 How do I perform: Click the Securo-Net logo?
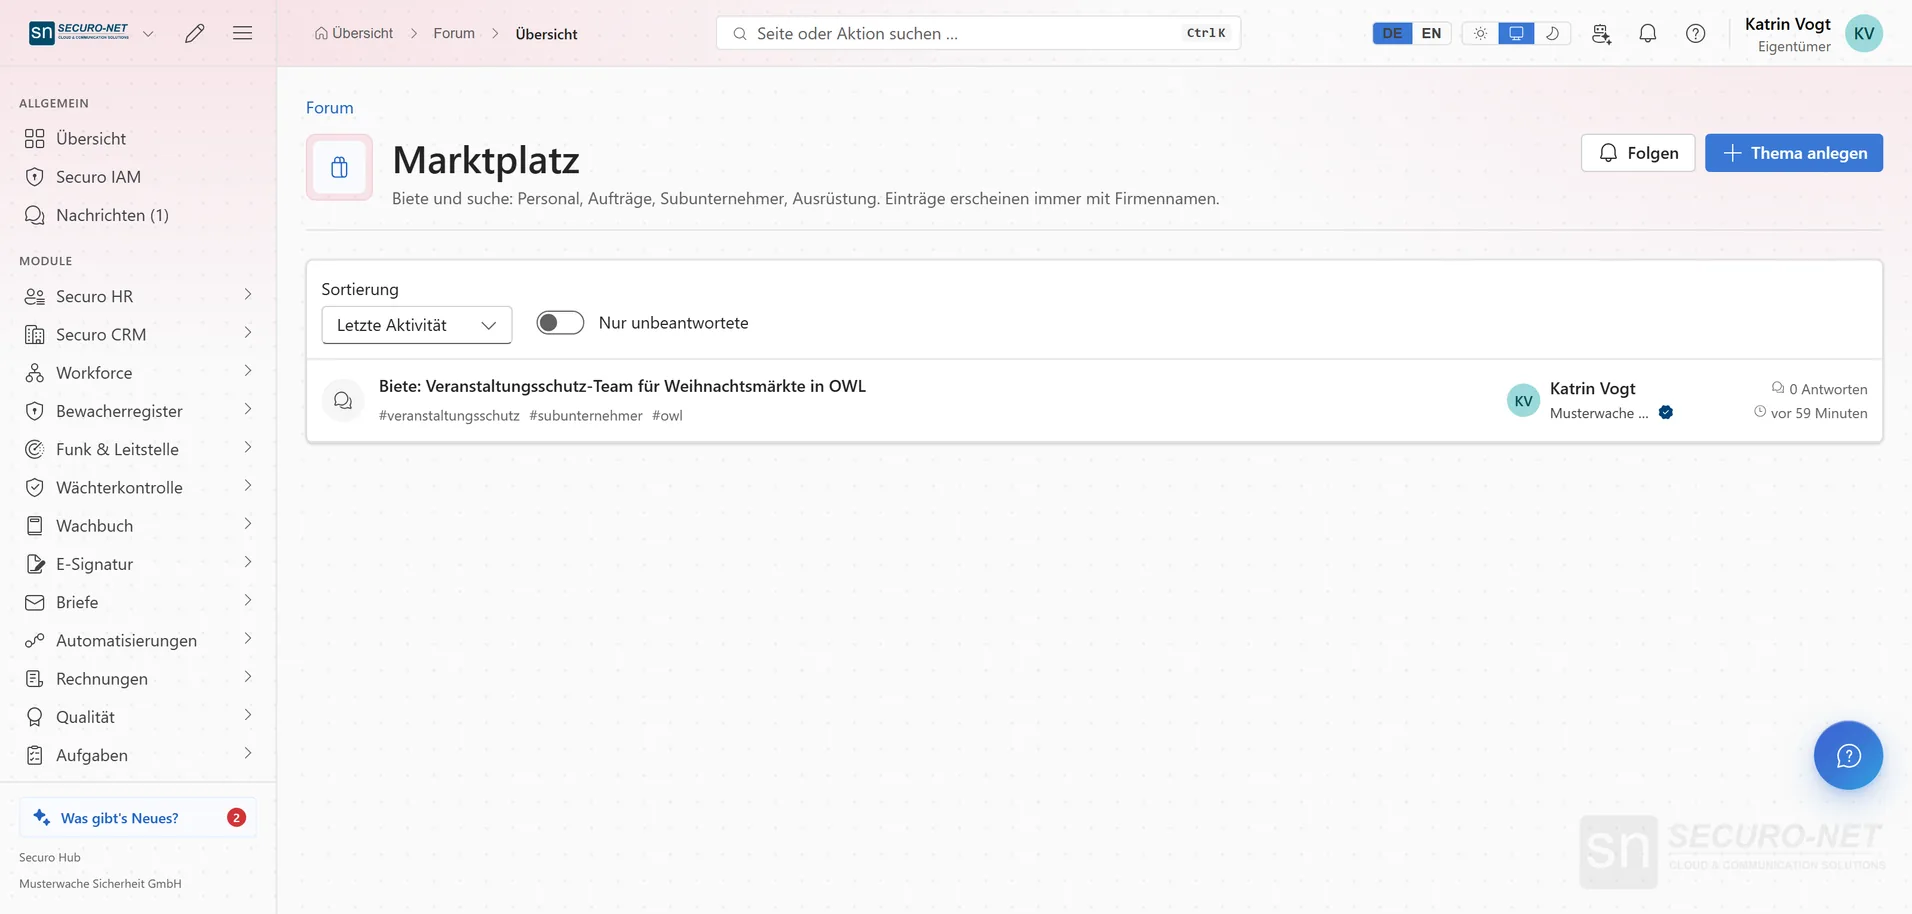pyautogui.click(x=79, y=33)
